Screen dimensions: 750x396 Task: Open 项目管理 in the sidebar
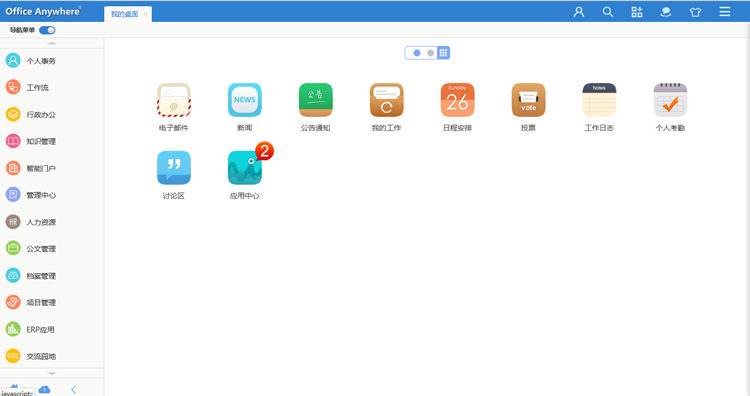click(52, 302)
